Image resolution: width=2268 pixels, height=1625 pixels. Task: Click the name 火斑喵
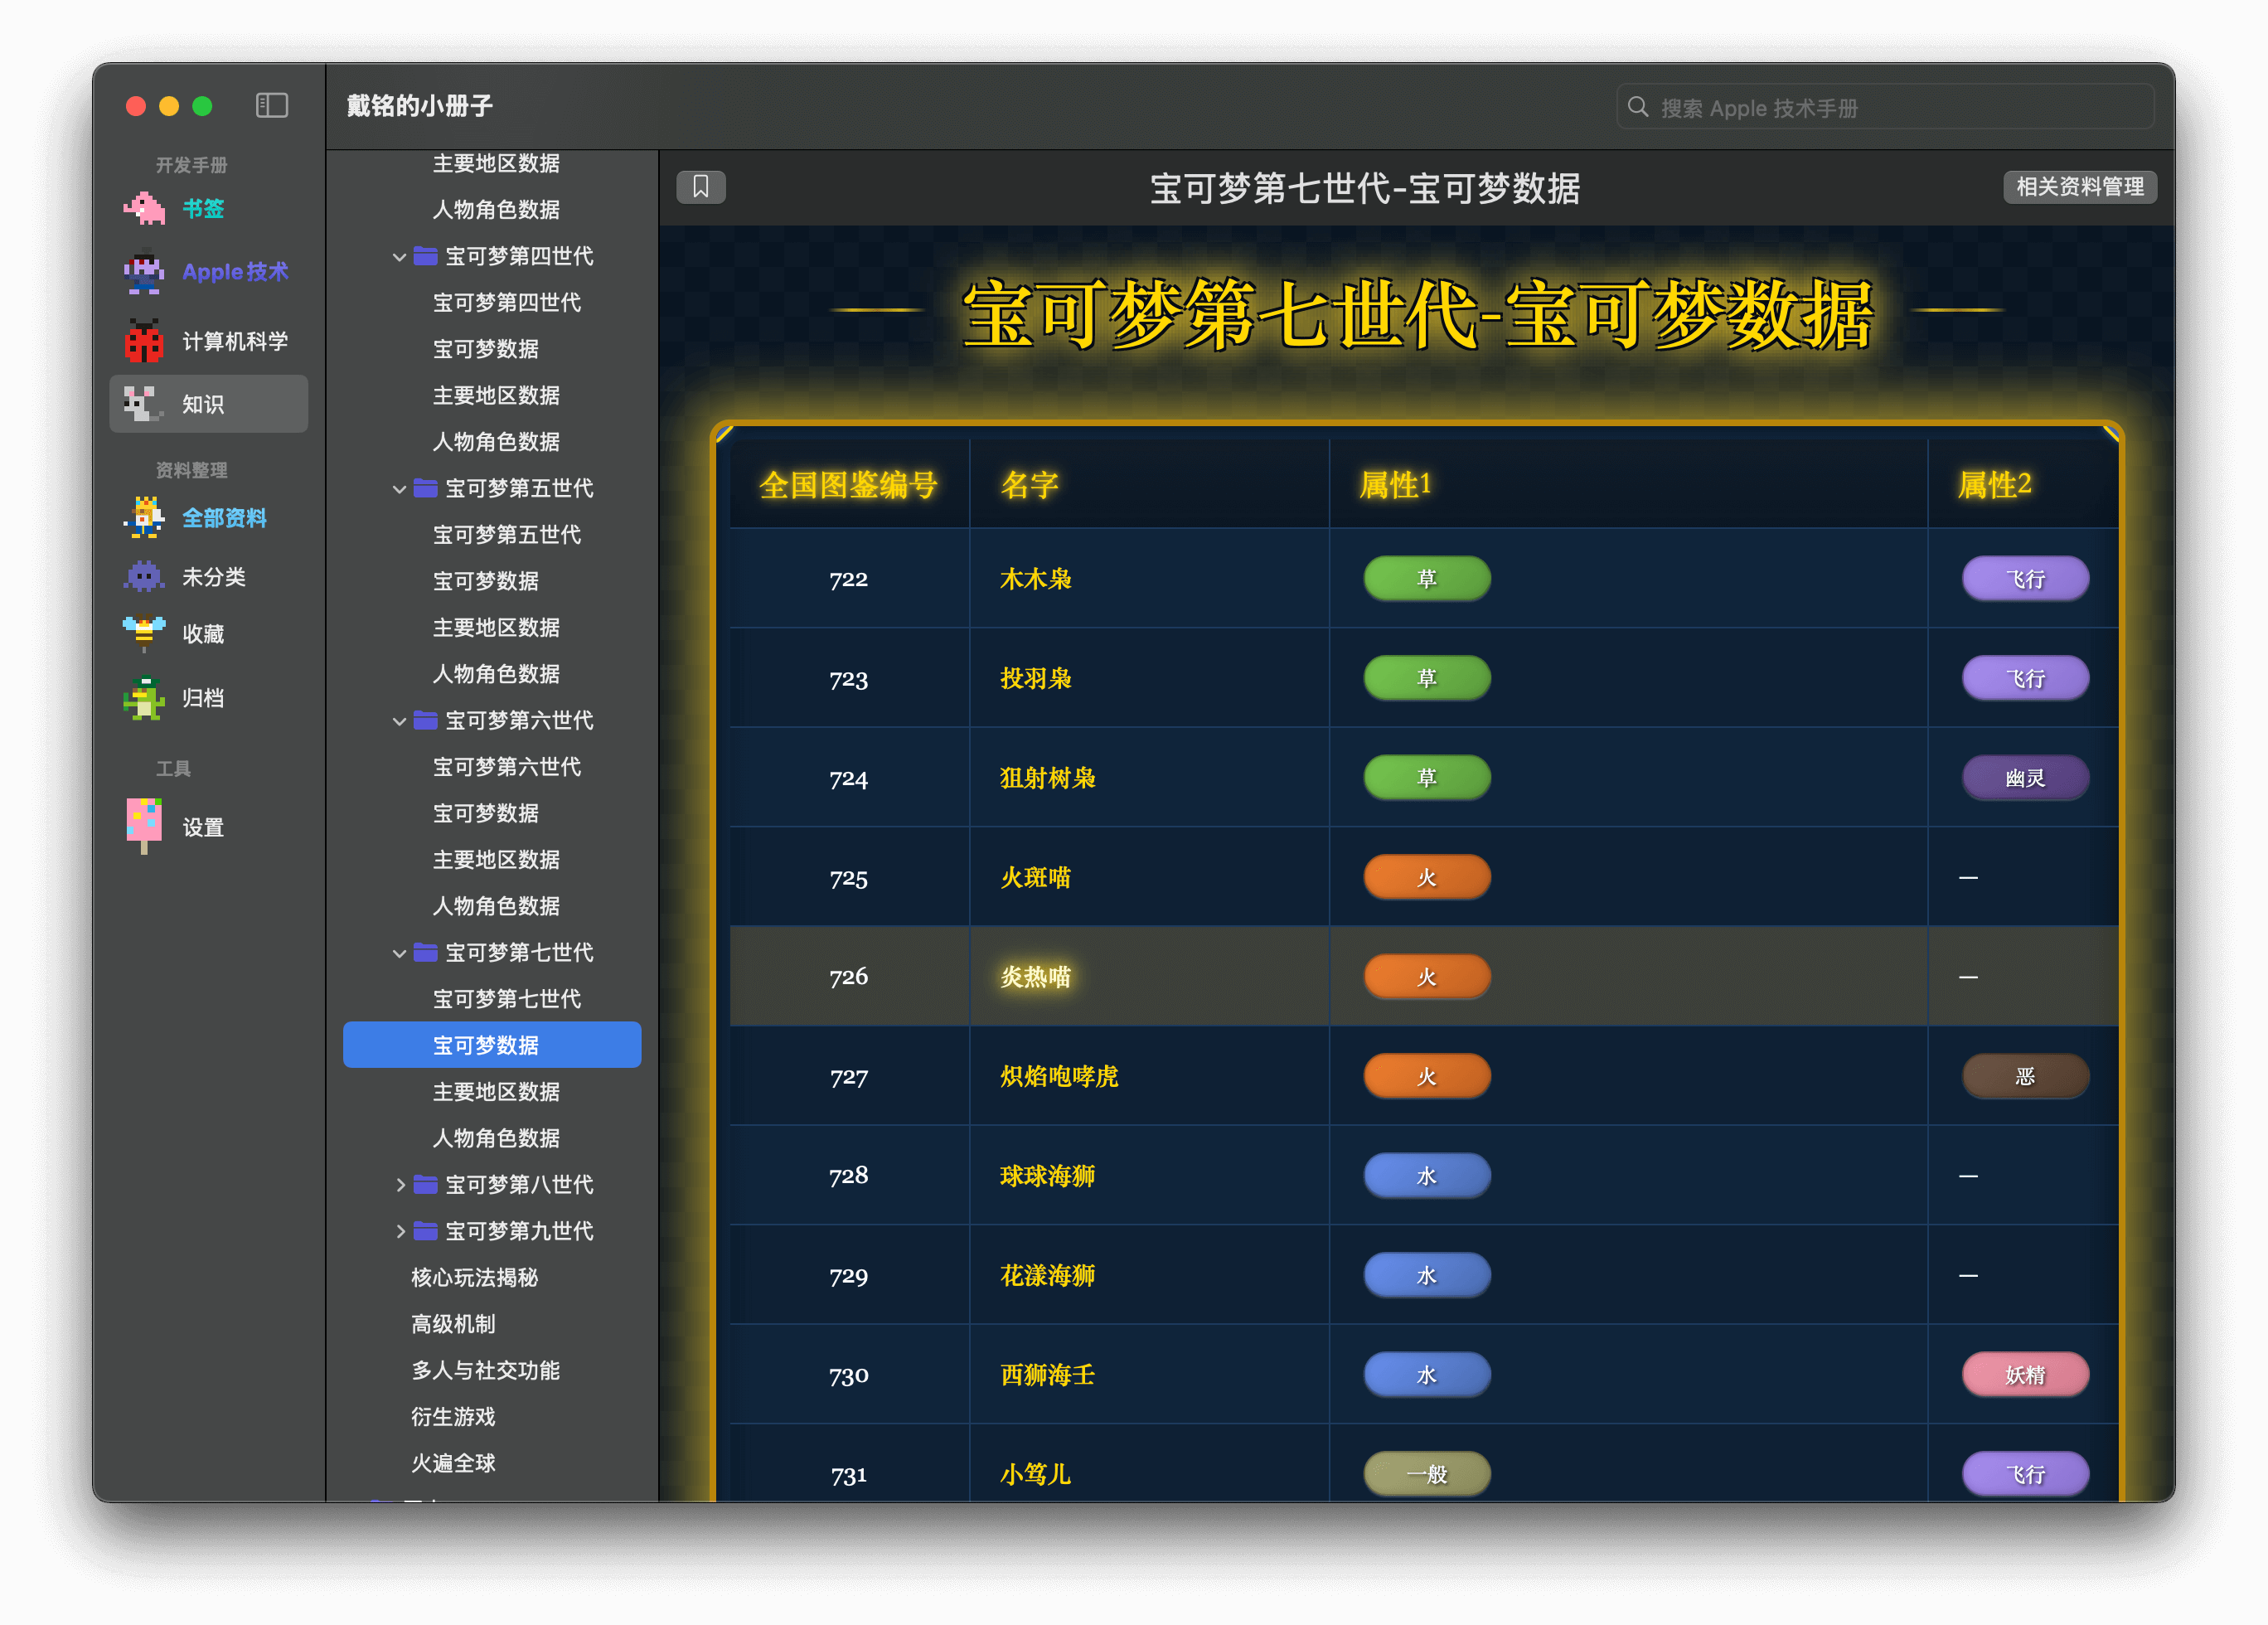(x=1036, y=877)
